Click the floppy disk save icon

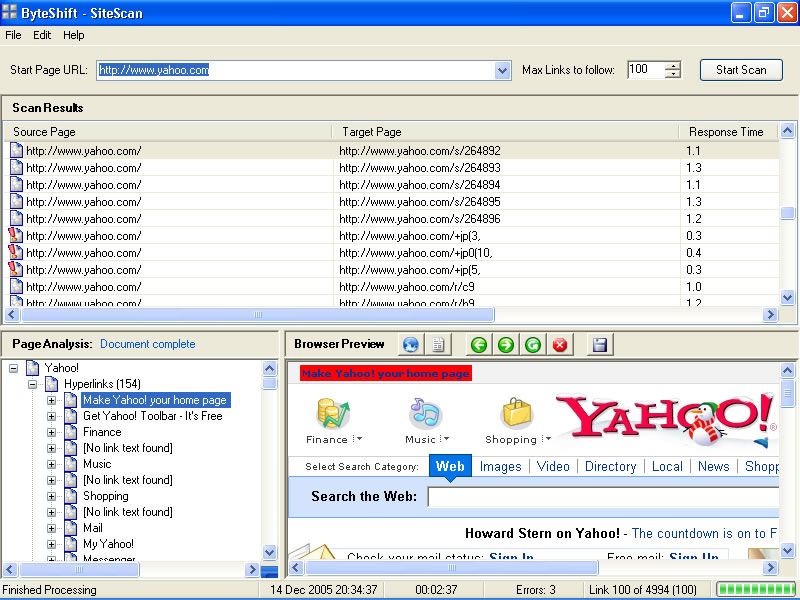pos(599,345)
